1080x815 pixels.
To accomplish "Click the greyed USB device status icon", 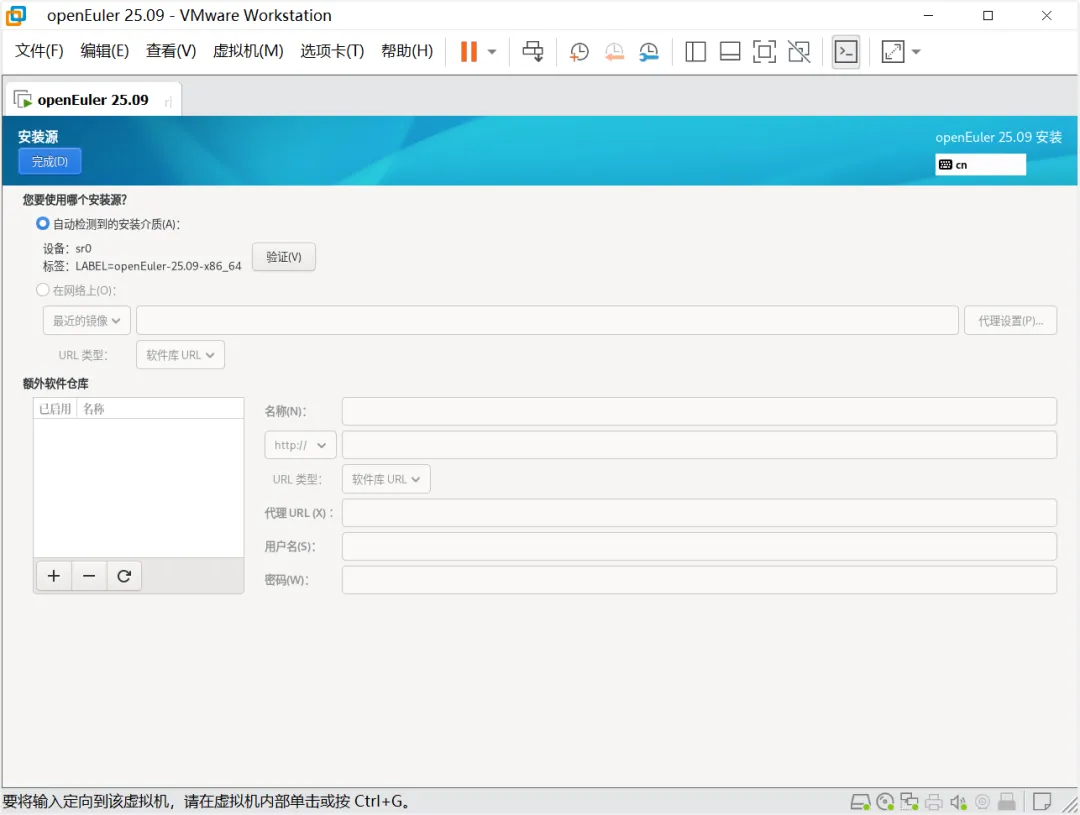I will pos(1007,802).
